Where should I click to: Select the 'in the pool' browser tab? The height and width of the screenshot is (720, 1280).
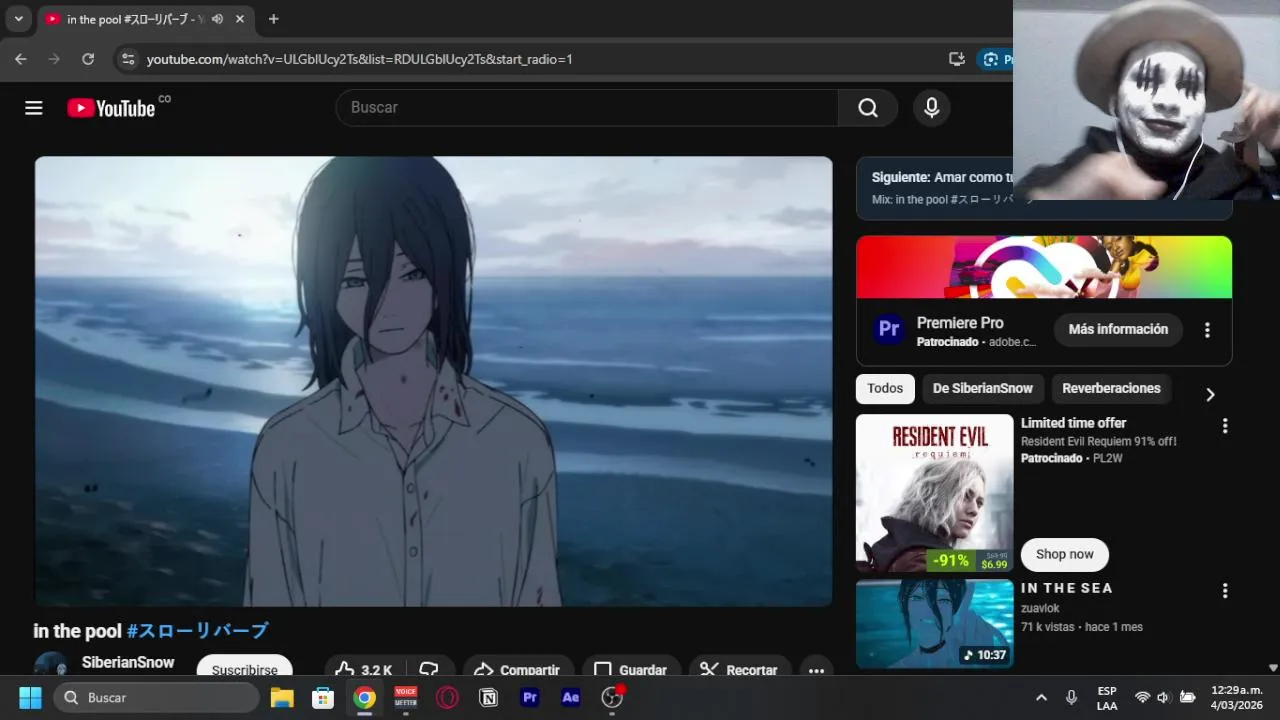tap(146, 19)
